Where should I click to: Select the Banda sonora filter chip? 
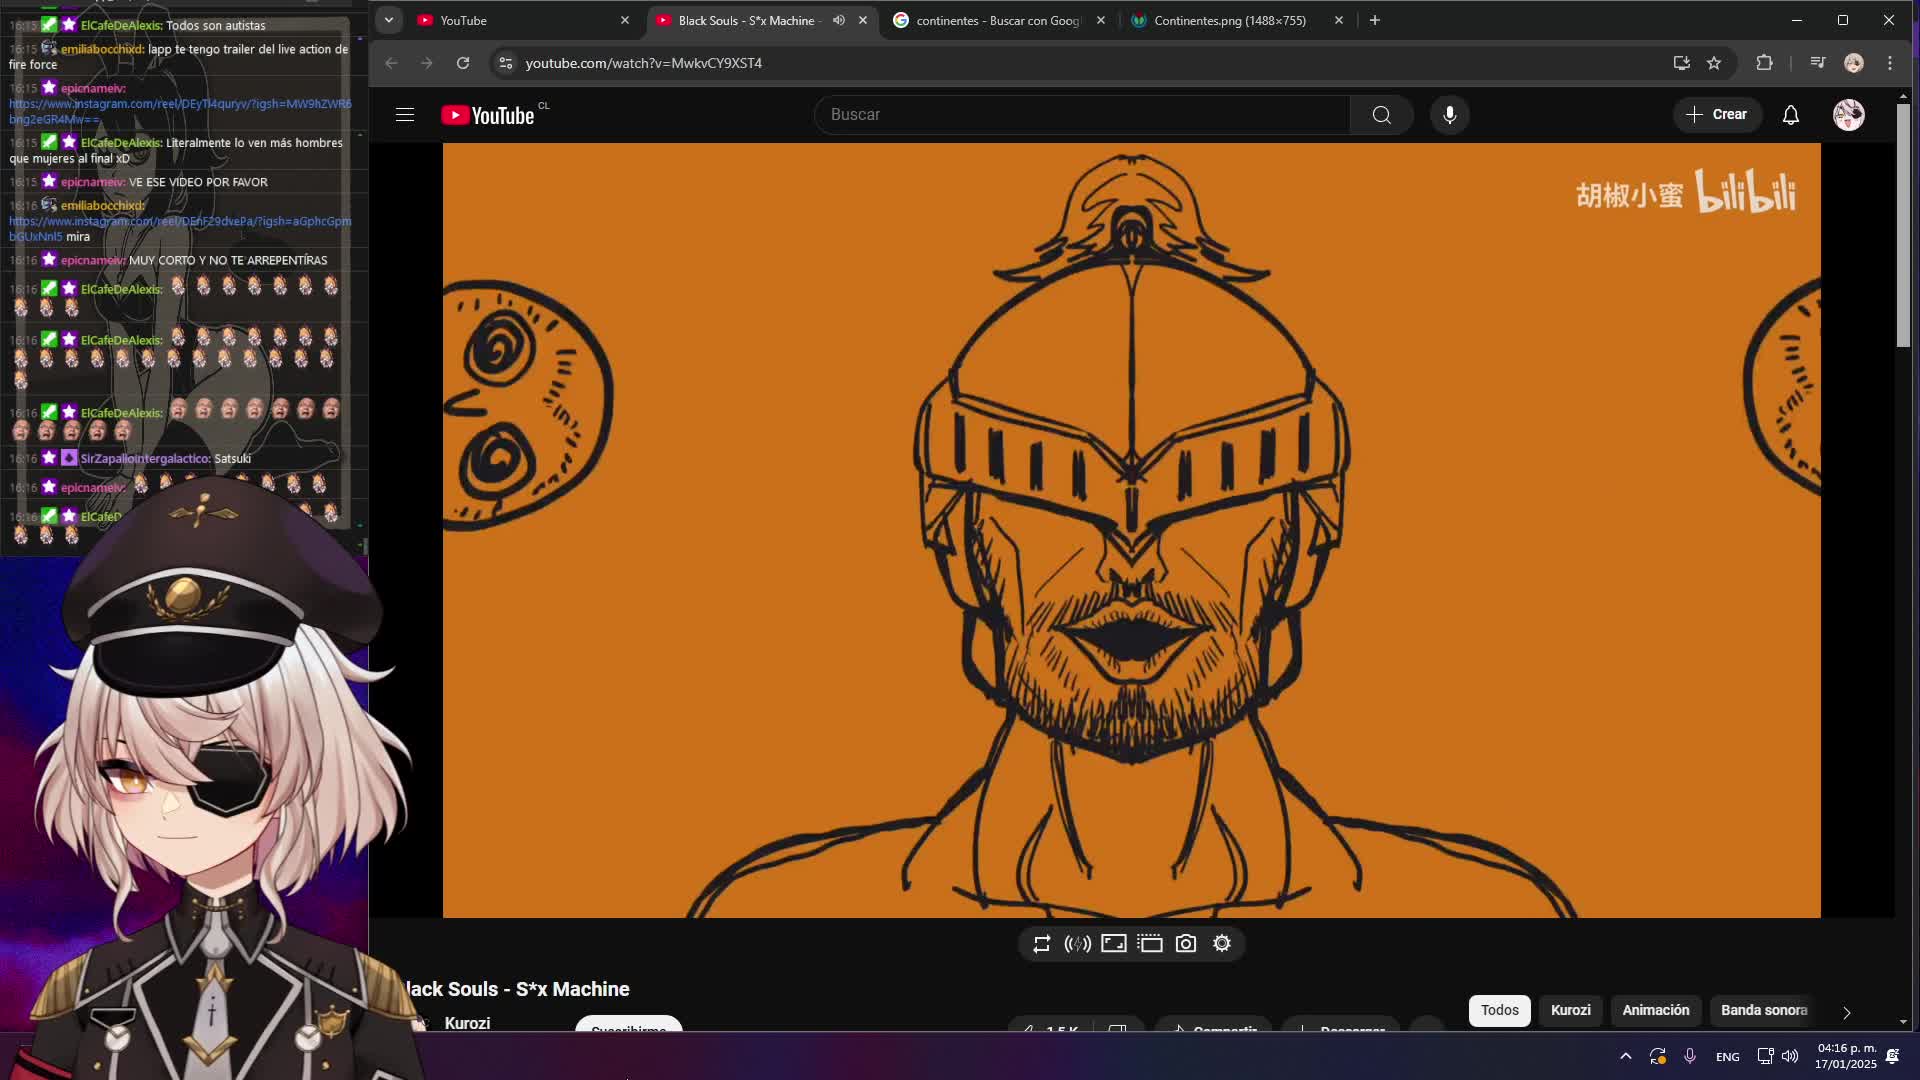coord(1764,1010)
